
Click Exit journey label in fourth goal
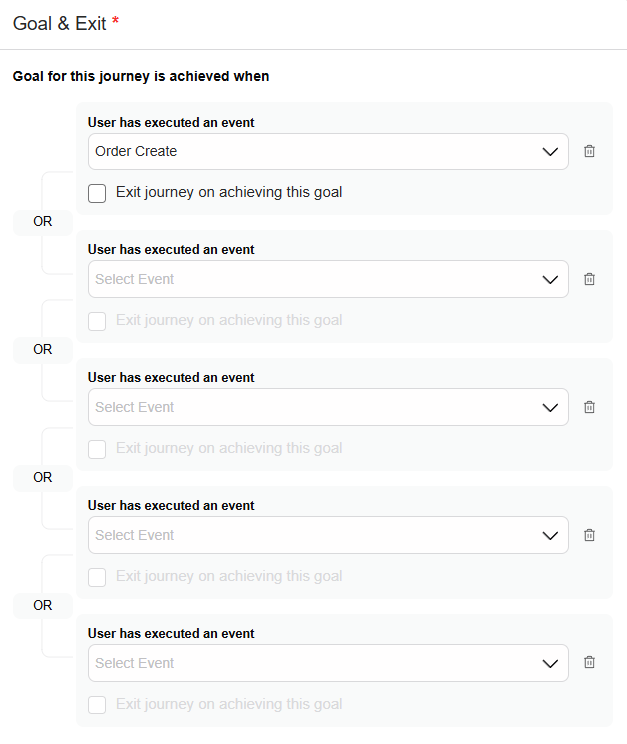tap(229, 576)
